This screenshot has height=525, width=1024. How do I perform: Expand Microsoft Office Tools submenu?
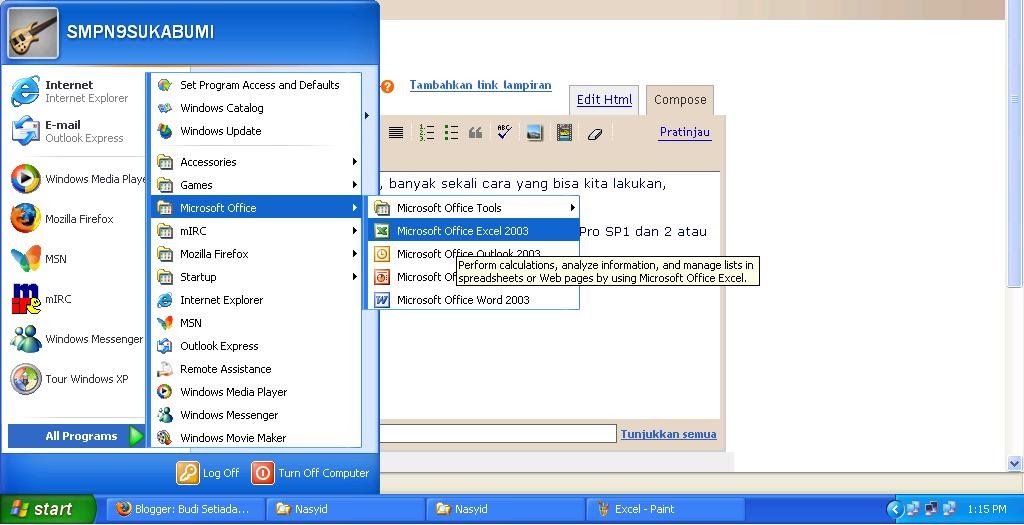pos(473,208)
